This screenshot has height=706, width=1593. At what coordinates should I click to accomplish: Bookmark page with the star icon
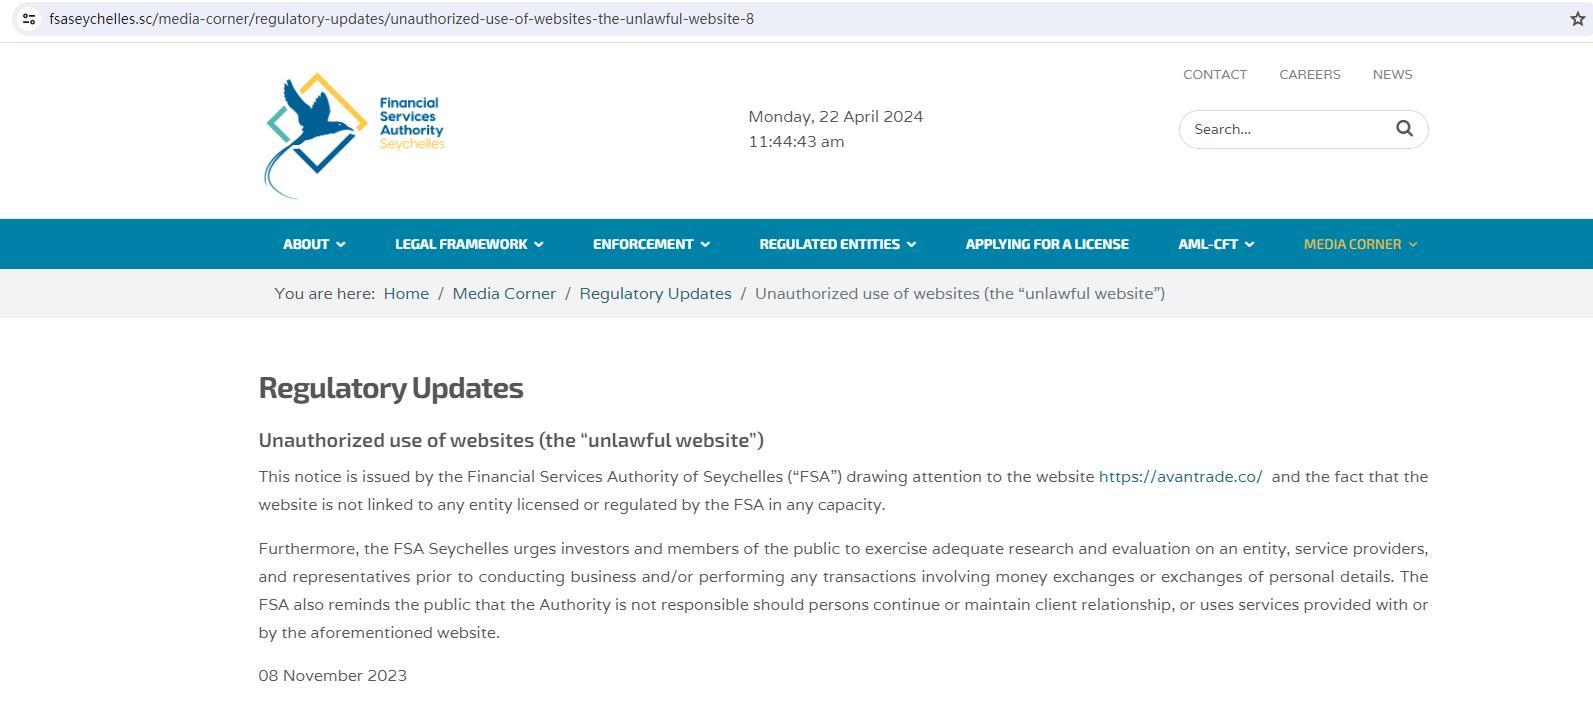(1577, 19)
